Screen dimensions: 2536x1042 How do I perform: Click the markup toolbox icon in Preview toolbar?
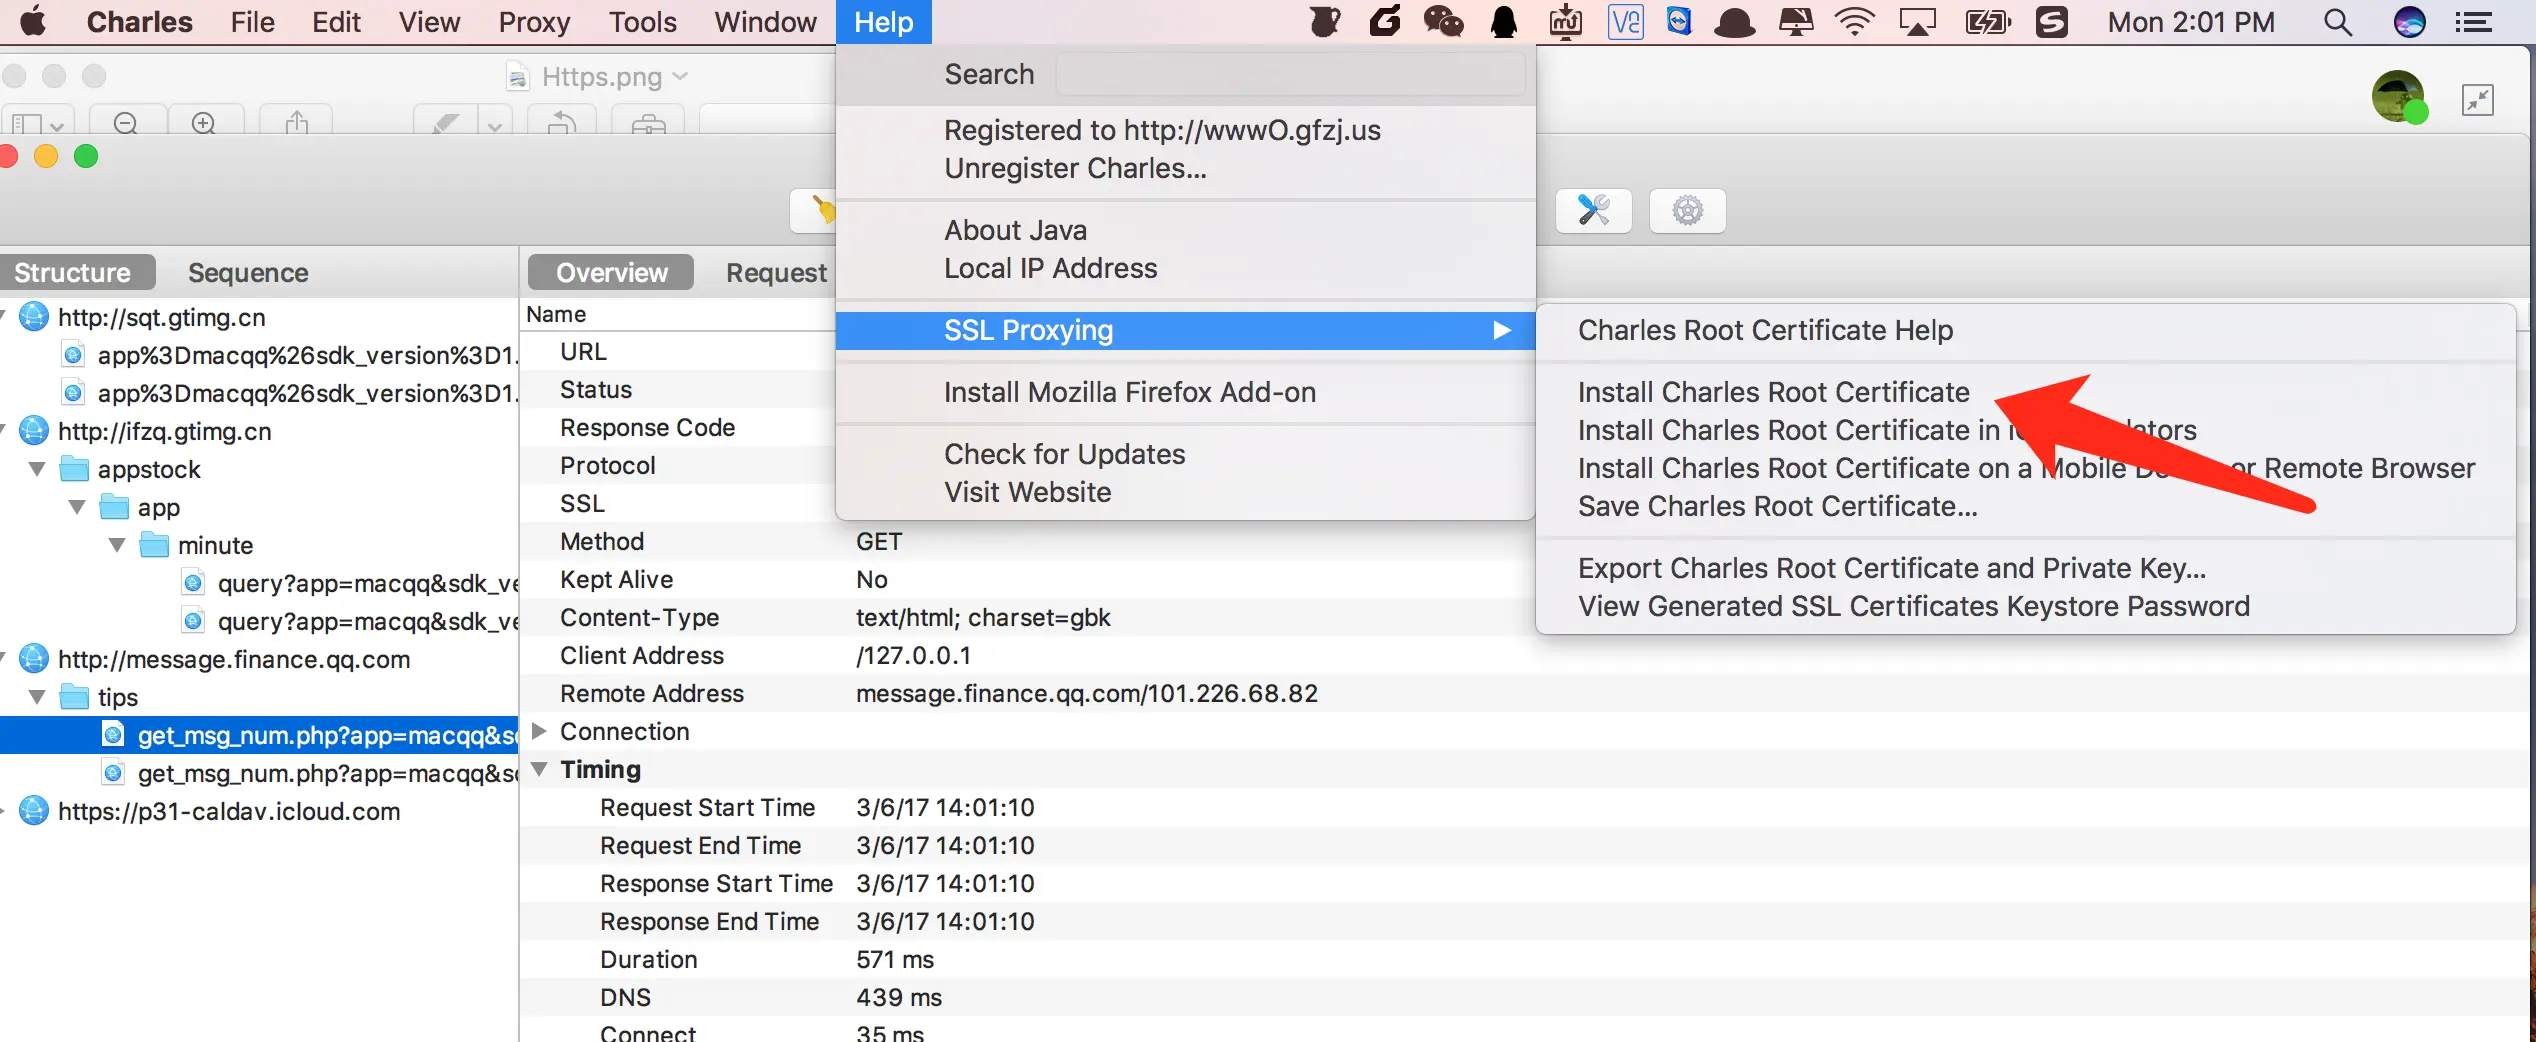tap(648, 122)
